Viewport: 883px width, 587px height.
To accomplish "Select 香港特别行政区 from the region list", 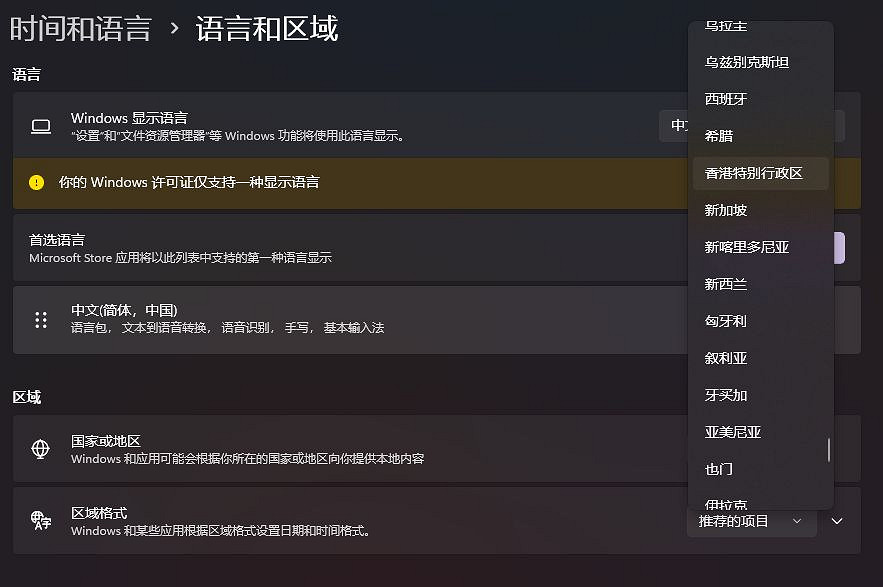I will point(753,173).
